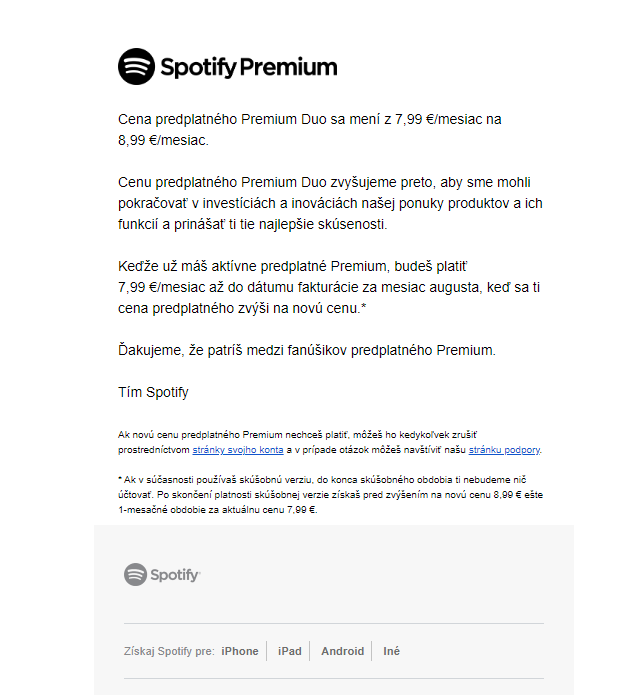Click the grey Spotify wordmark in footer
Screen dimensions: 627x695
click(175, 575)
